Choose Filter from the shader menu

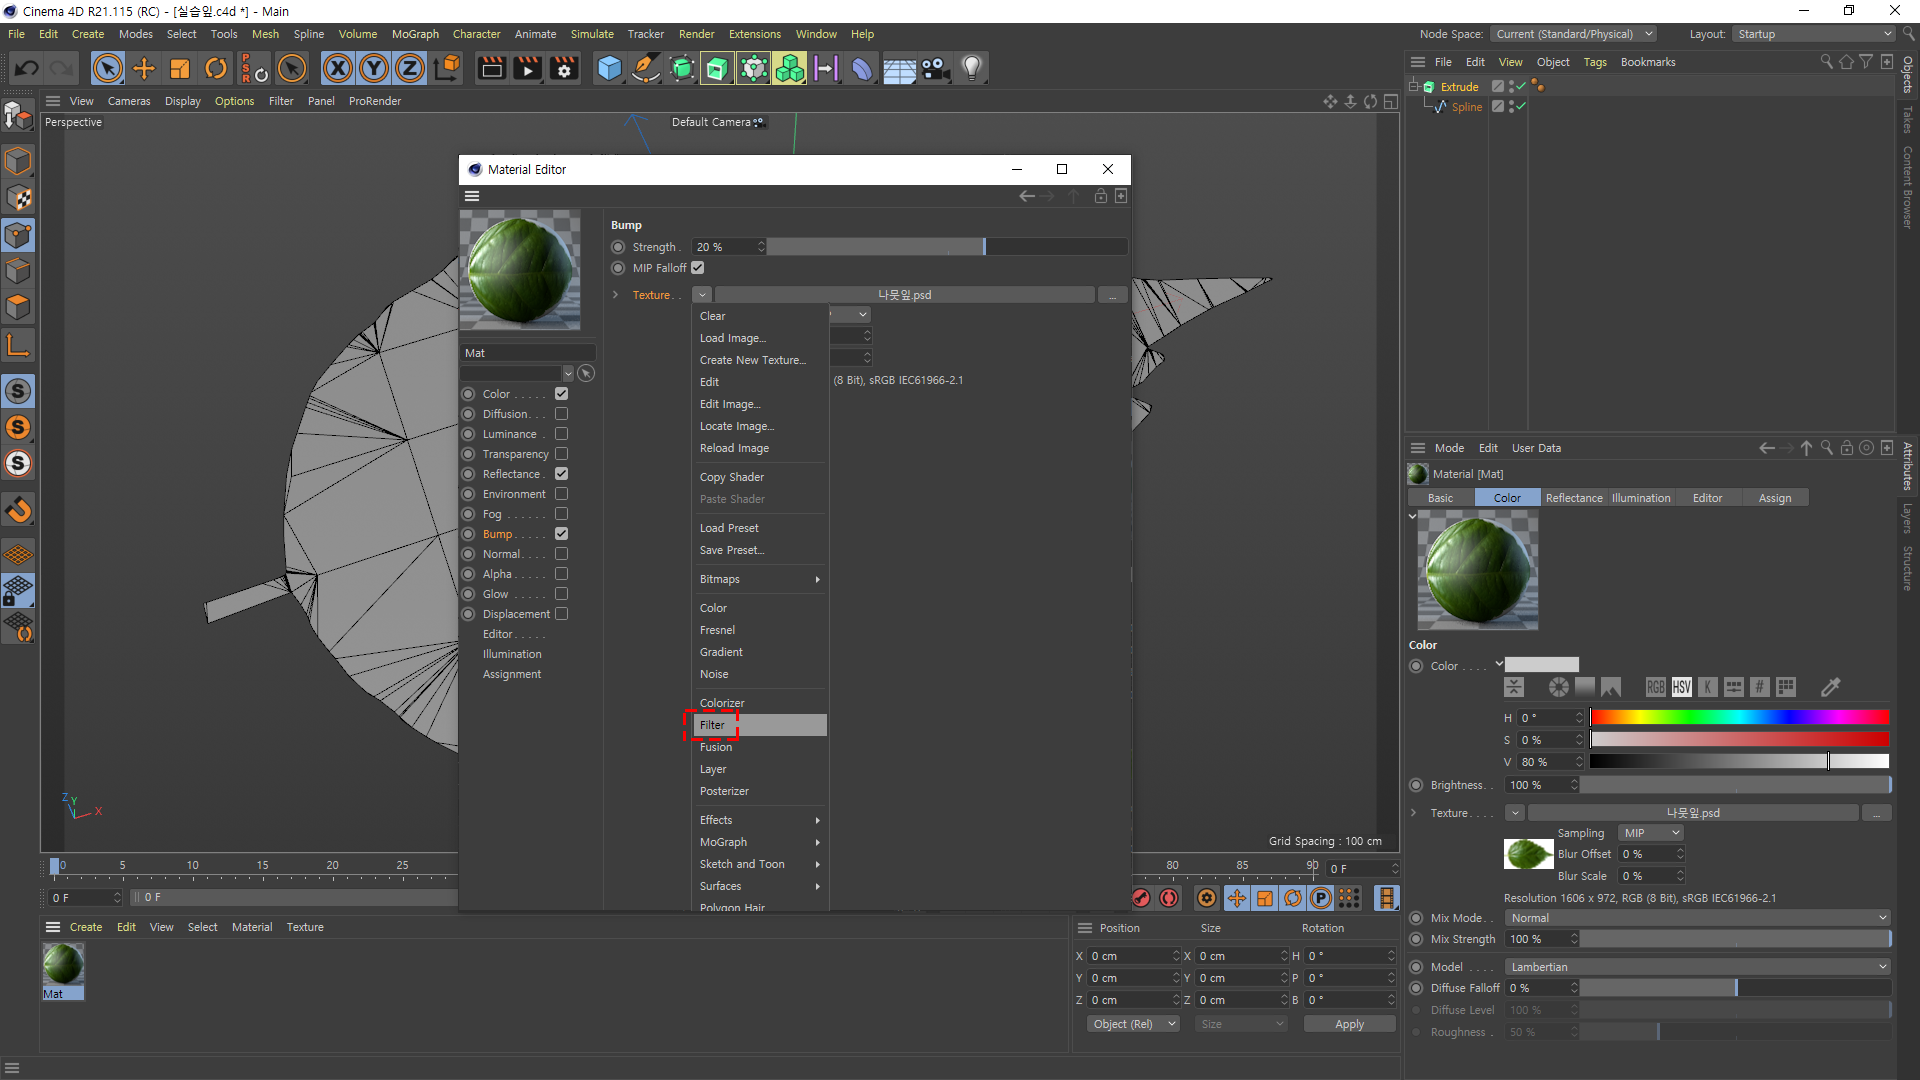tap(712, 725)
